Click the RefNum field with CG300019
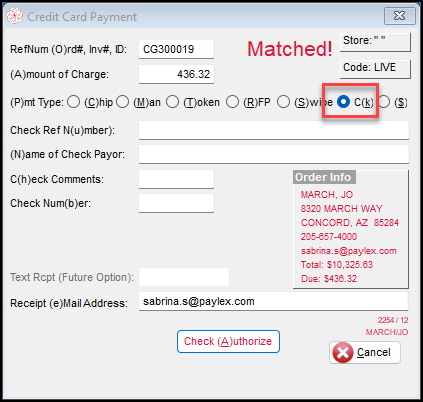The height and width of the screenshot is (402, 423). (176, 49)
